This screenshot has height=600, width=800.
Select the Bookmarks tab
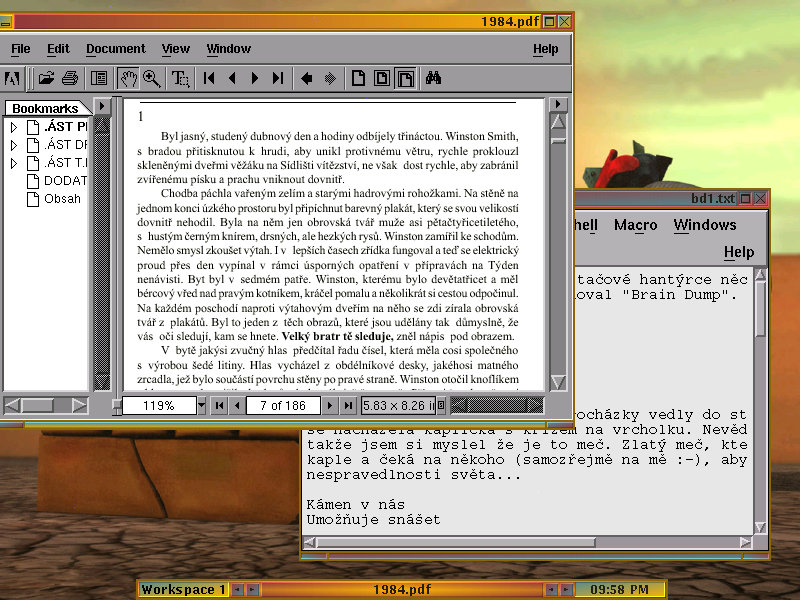45,108
